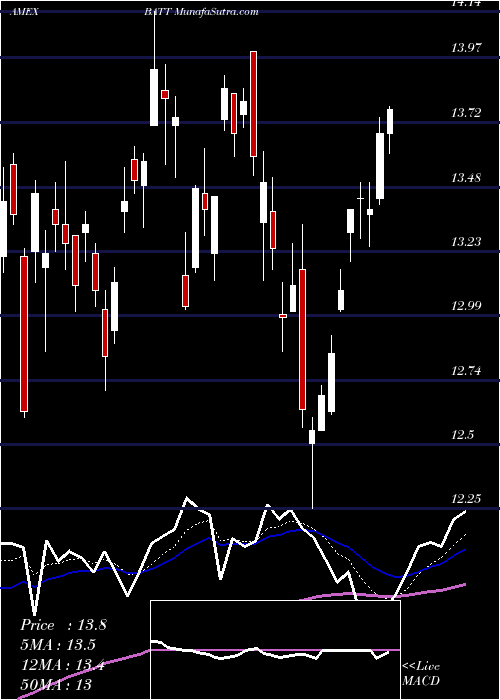Click the AMEX exchange label

25,12
